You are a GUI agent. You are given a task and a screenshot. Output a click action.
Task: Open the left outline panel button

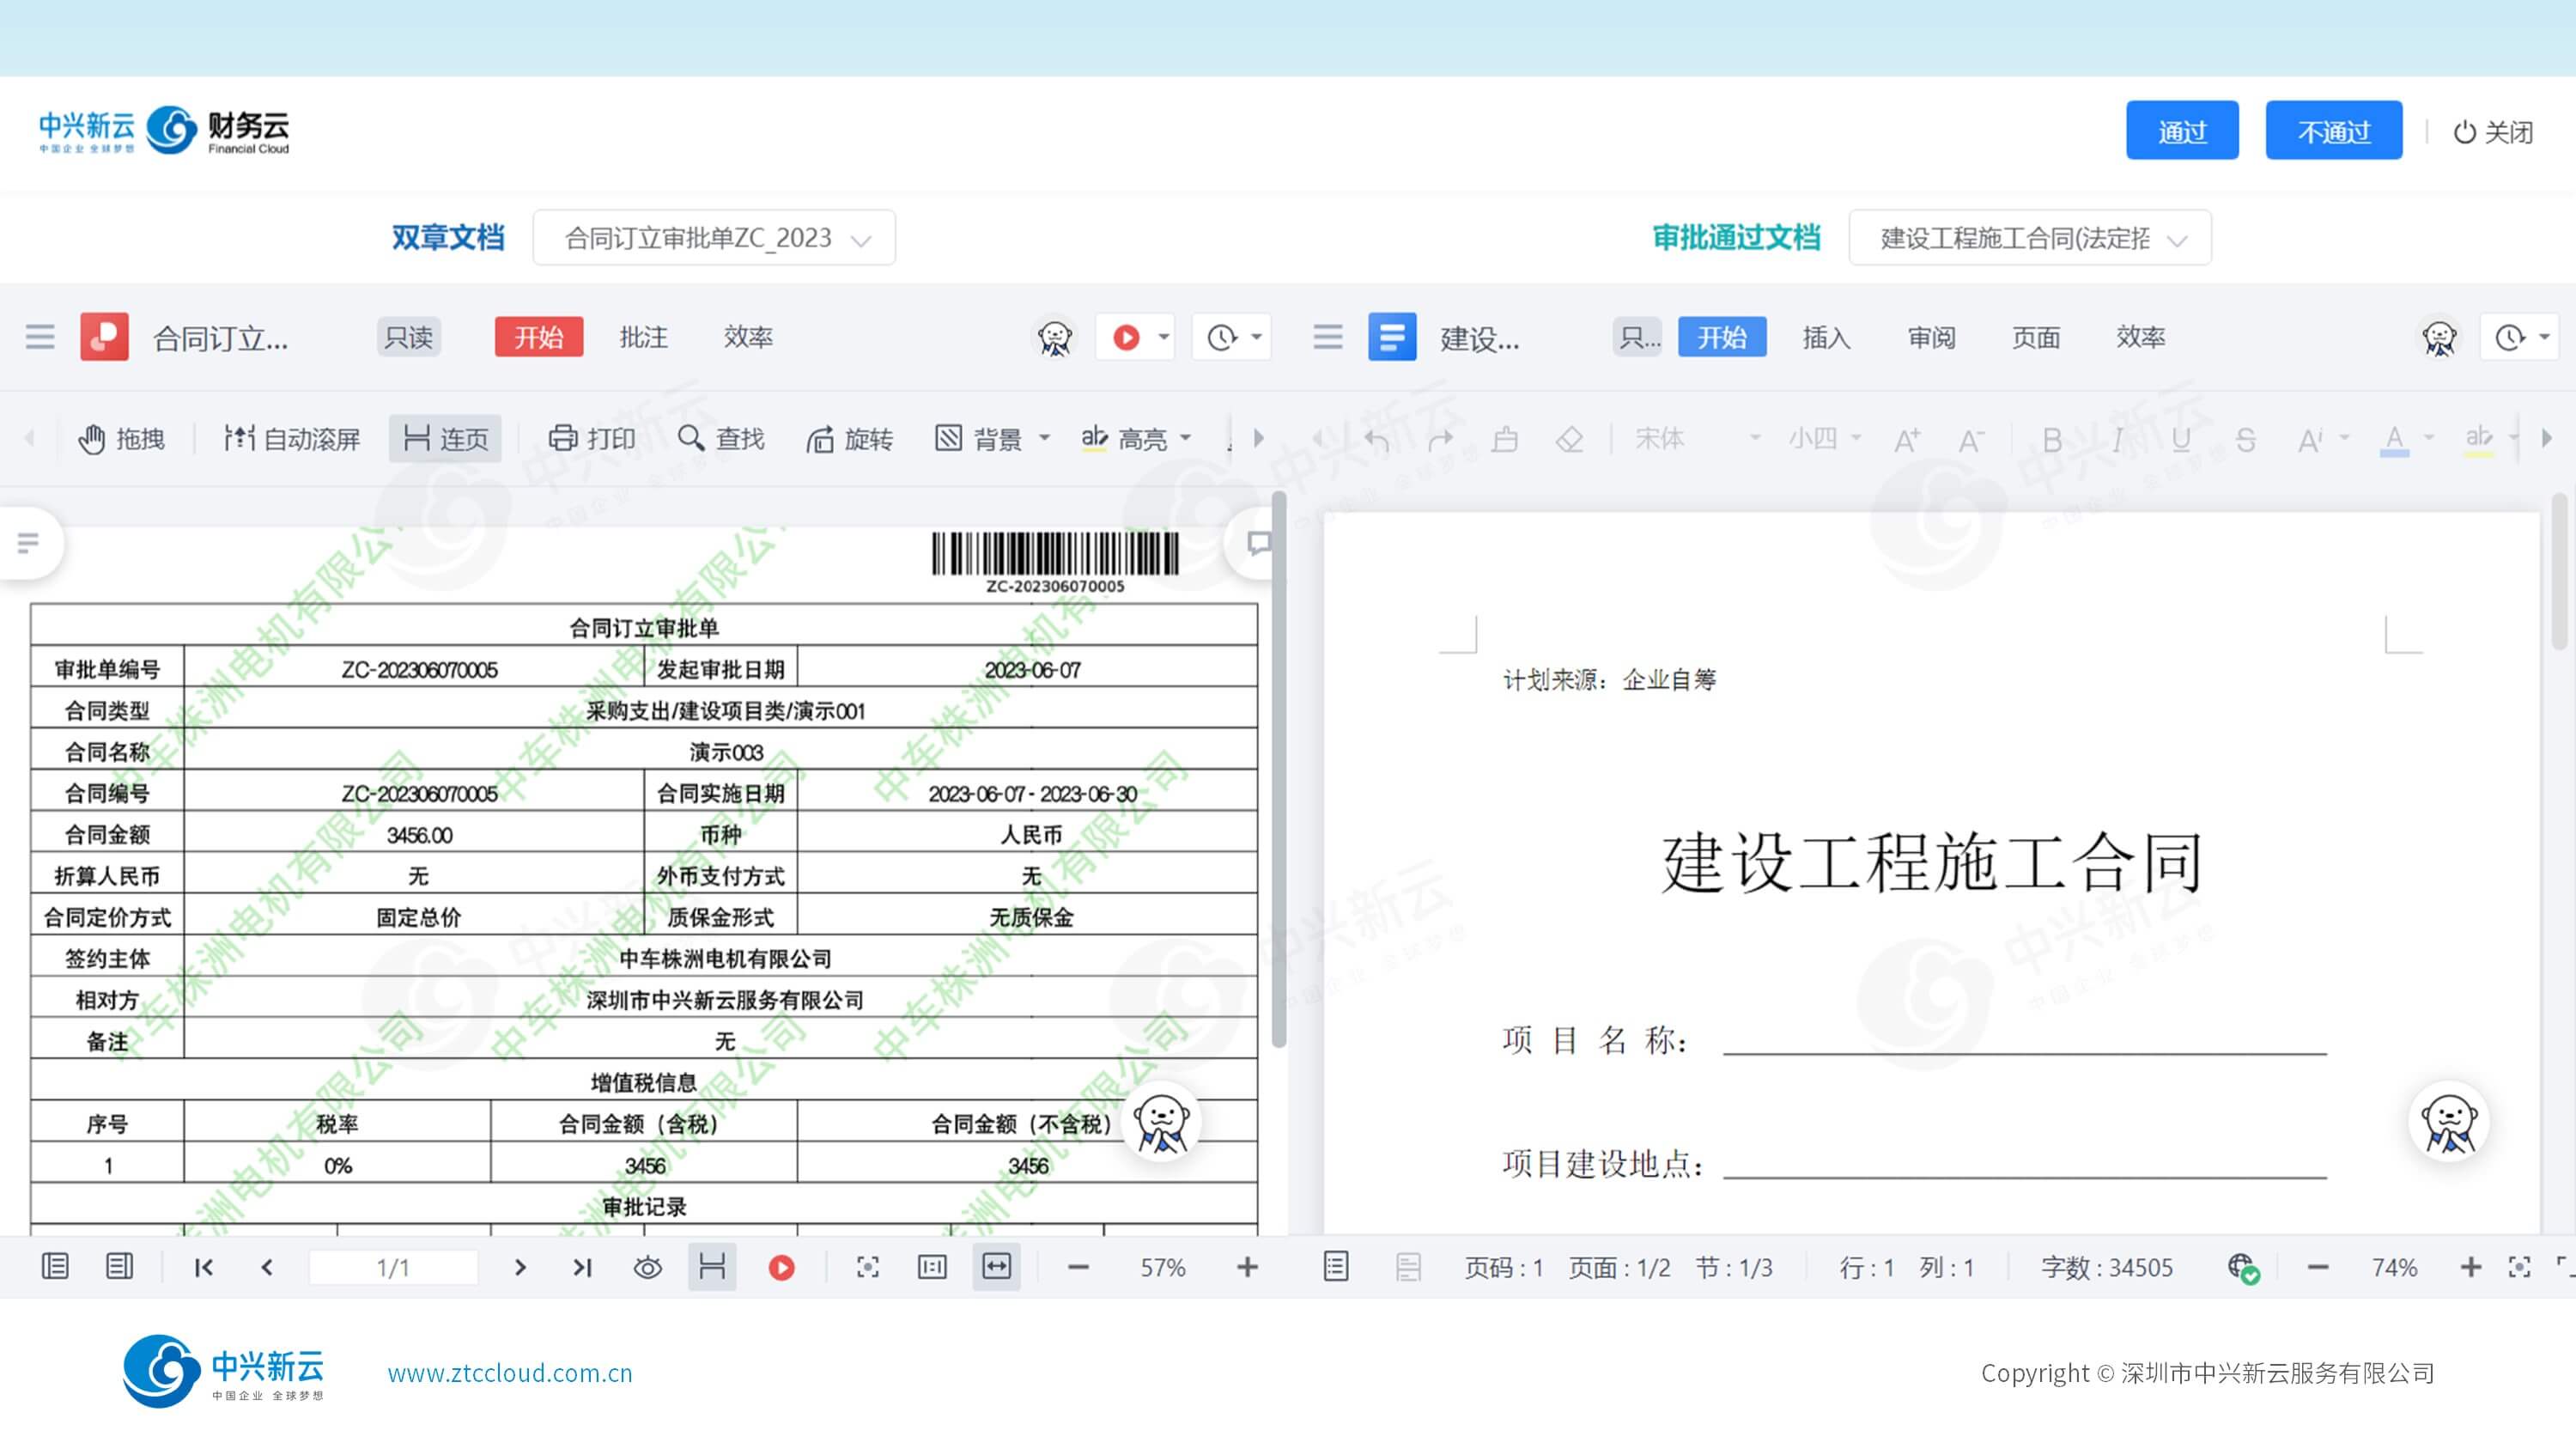point(28,543)
